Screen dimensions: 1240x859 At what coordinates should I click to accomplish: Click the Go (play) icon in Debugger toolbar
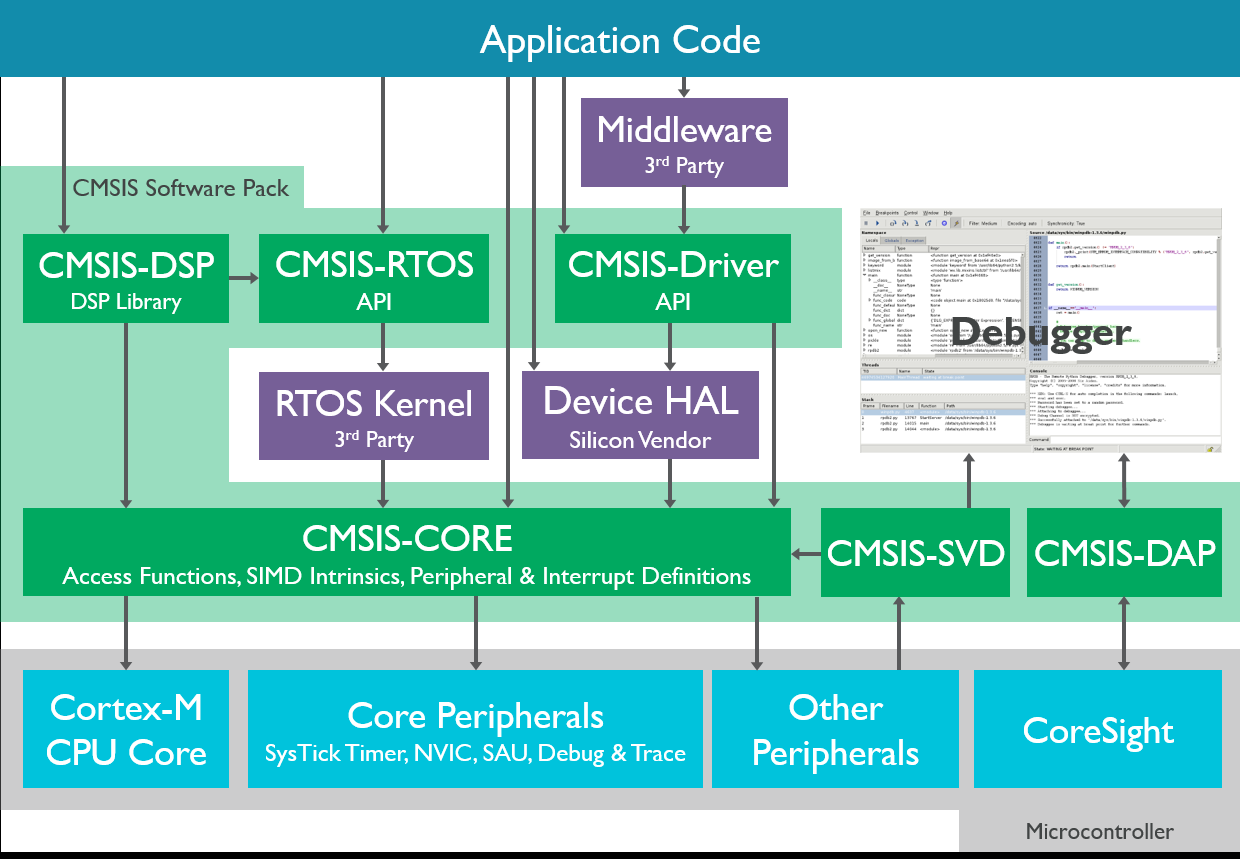877,223
